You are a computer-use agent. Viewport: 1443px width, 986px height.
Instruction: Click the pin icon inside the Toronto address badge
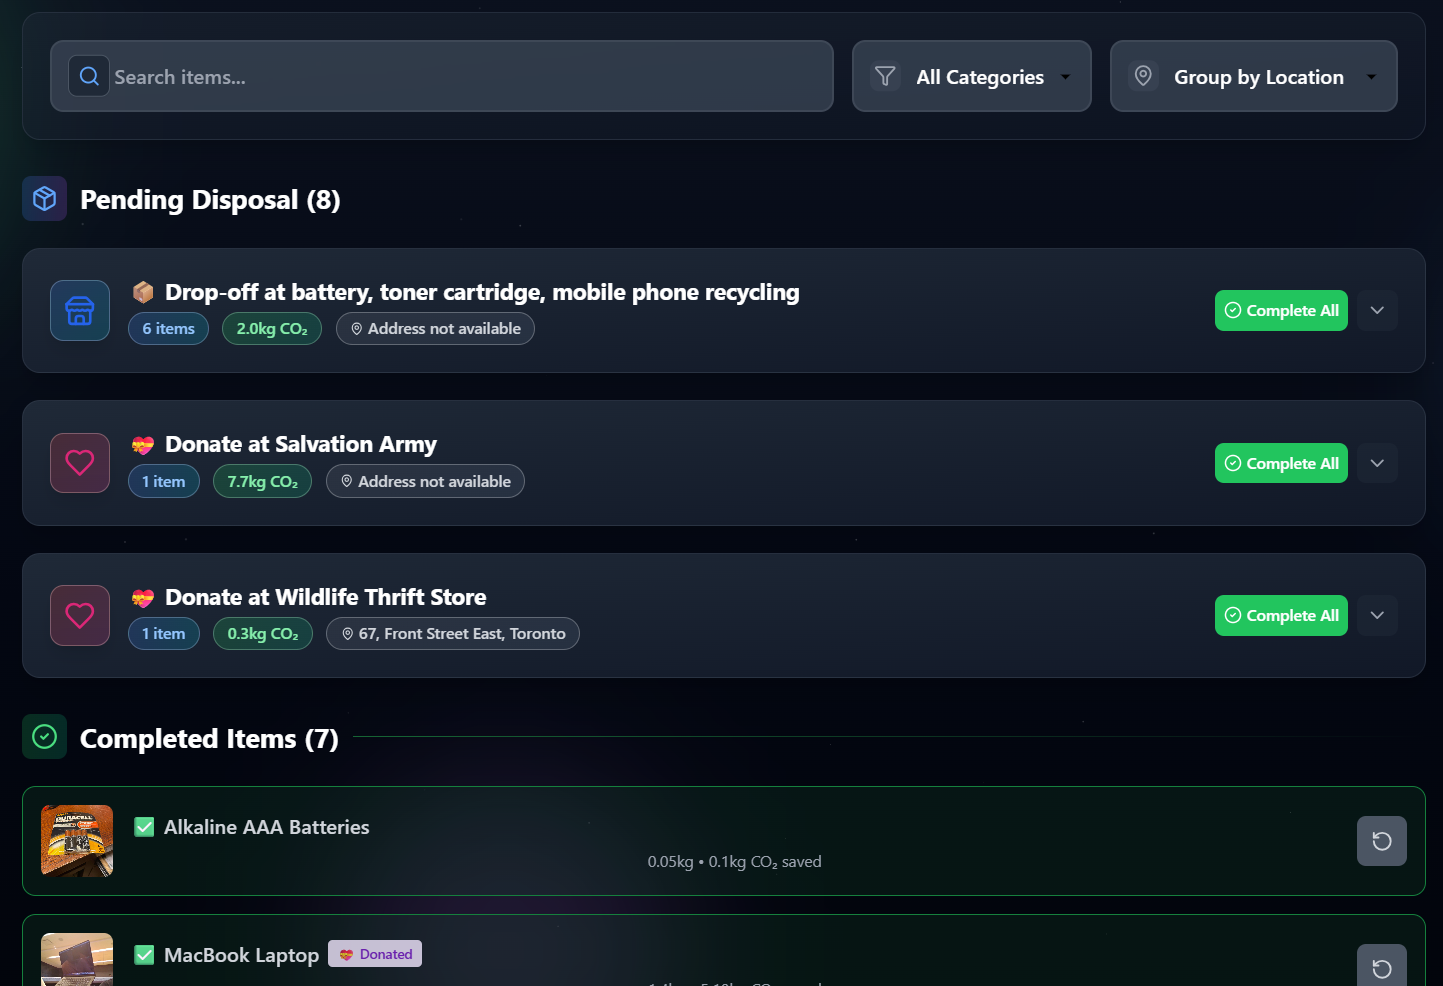tap(347, 633)
